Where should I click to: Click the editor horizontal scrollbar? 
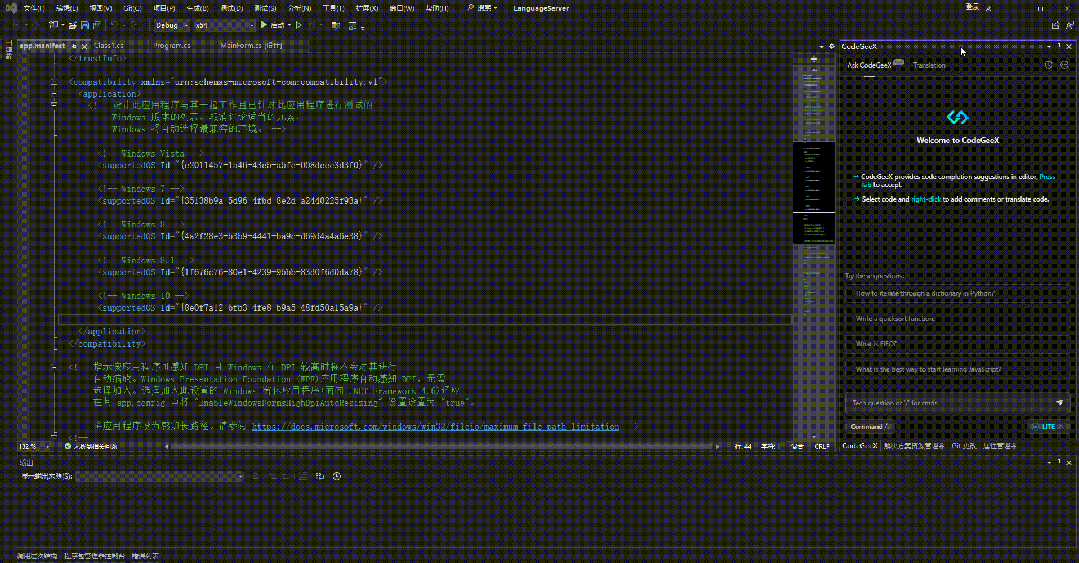tap(441, 446)
